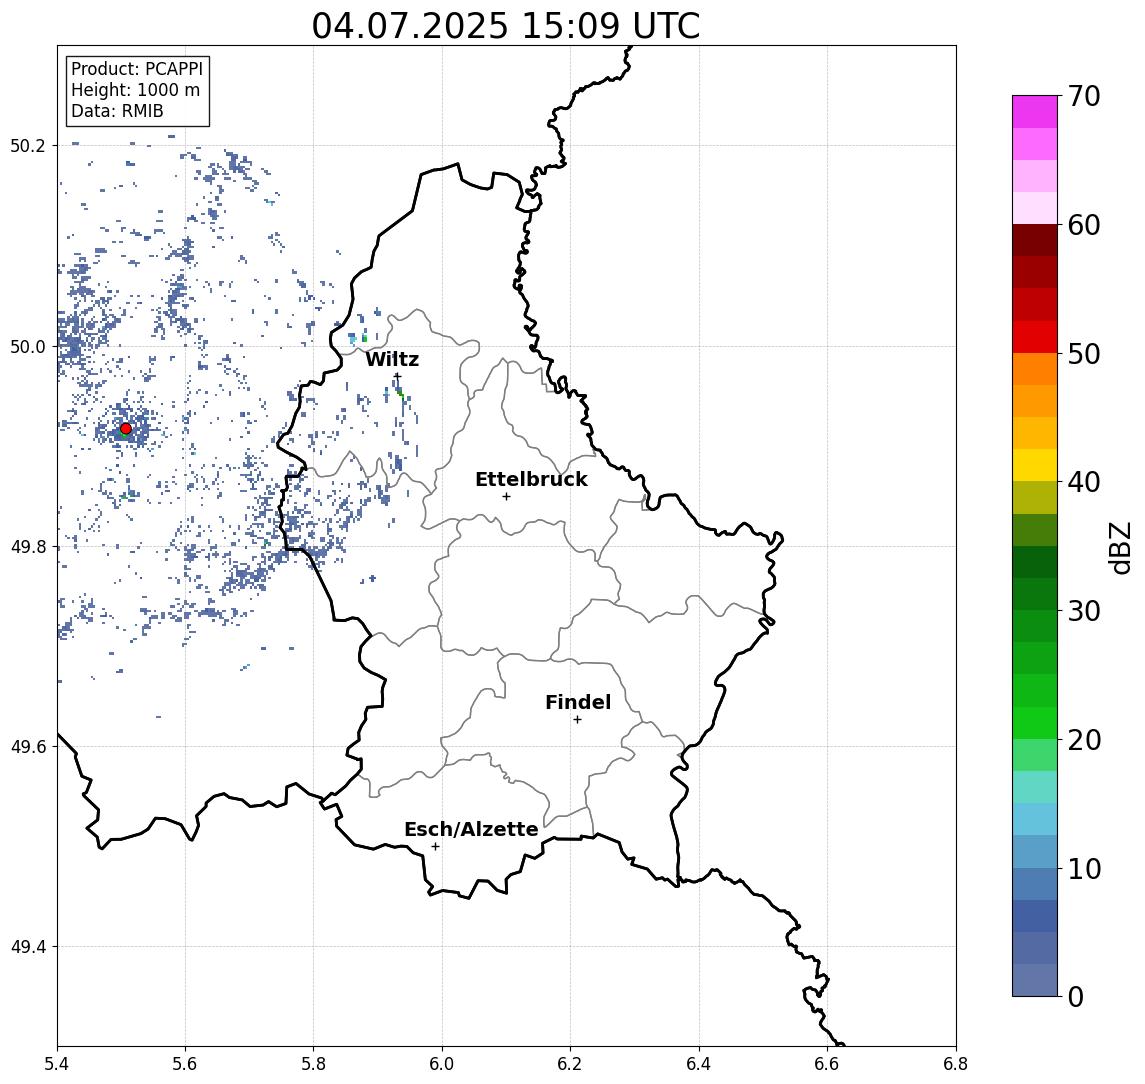Image resolution: width=1145 pixels, height=1084 pixels.
Task: Click the colorbar tick label 30
Action: pos(1084,611)
